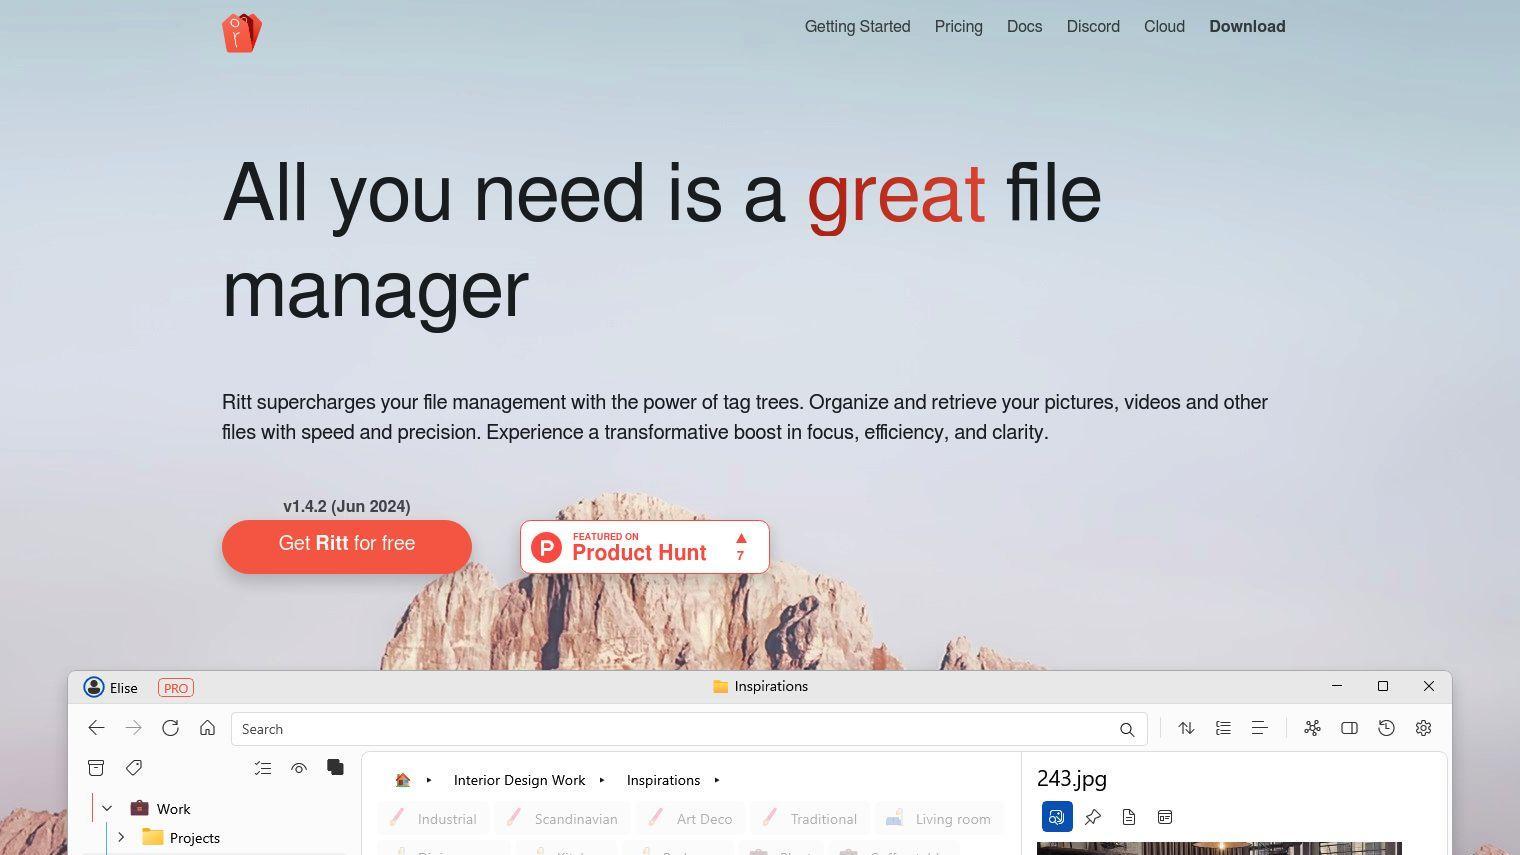The width and height of the screenshot is (1520, 855).
Task: Click the details card icon under 243.jpg
Action: [1165, 817]
